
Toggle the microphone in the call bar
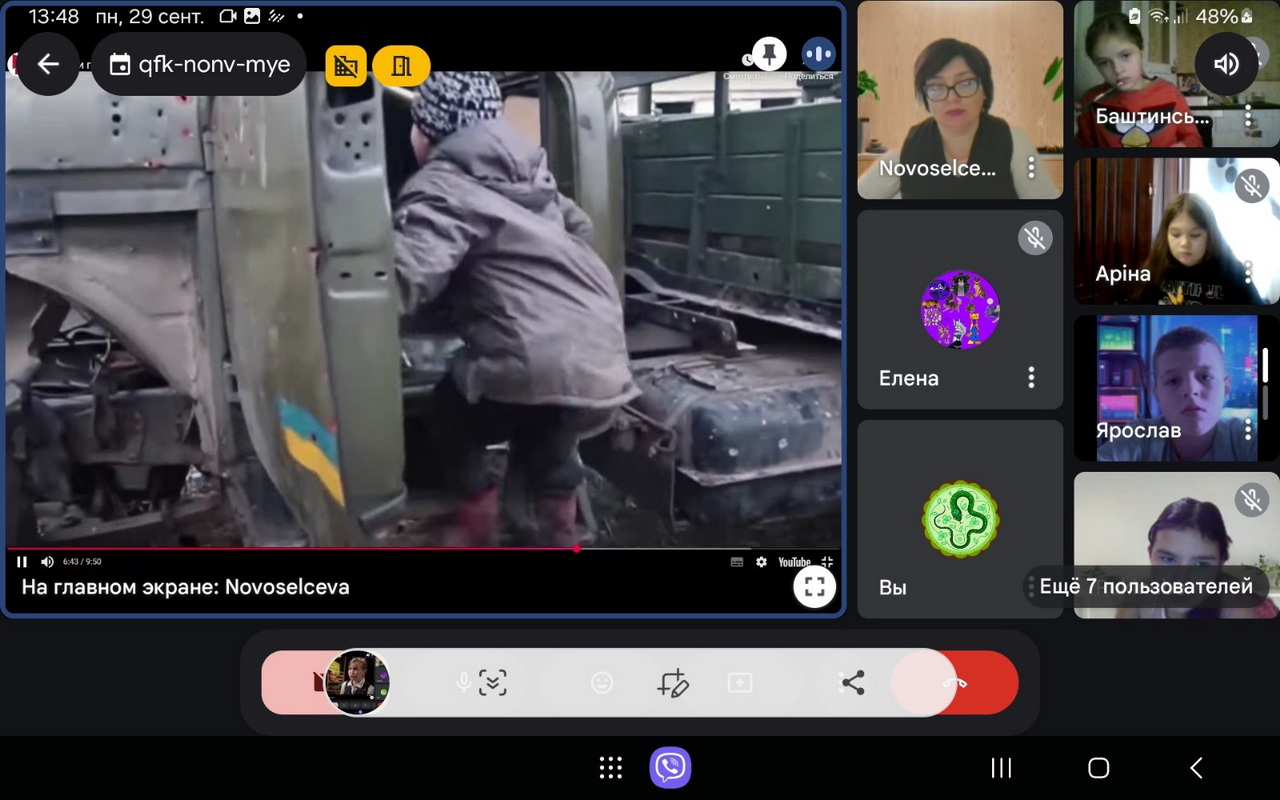(x=464, y=683)
